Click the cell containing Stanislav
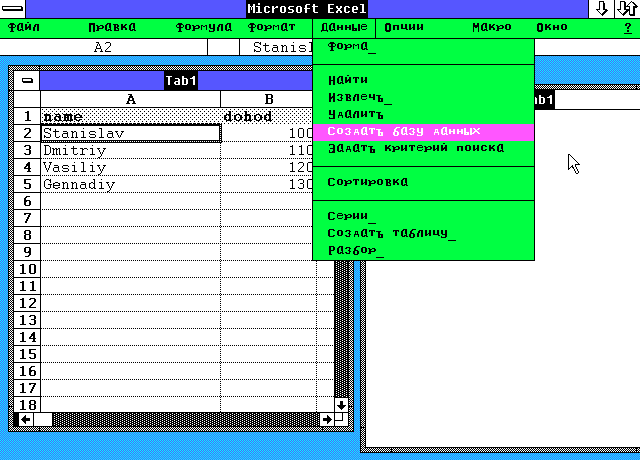Screen dimensions: 640x460 pyautogui.click(x=131, y=133)
